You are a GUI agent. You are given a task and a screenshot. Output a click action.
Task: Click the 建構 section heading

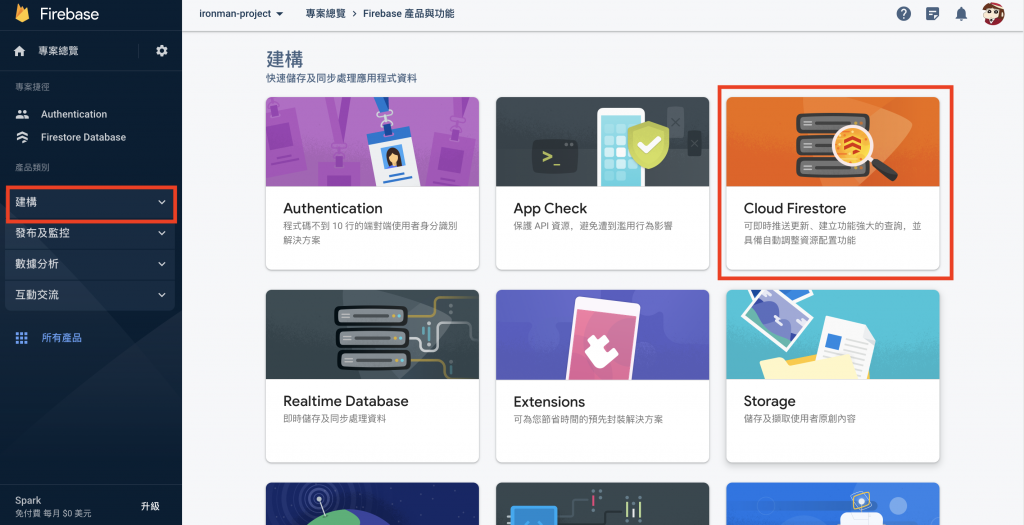click(285, 59)
